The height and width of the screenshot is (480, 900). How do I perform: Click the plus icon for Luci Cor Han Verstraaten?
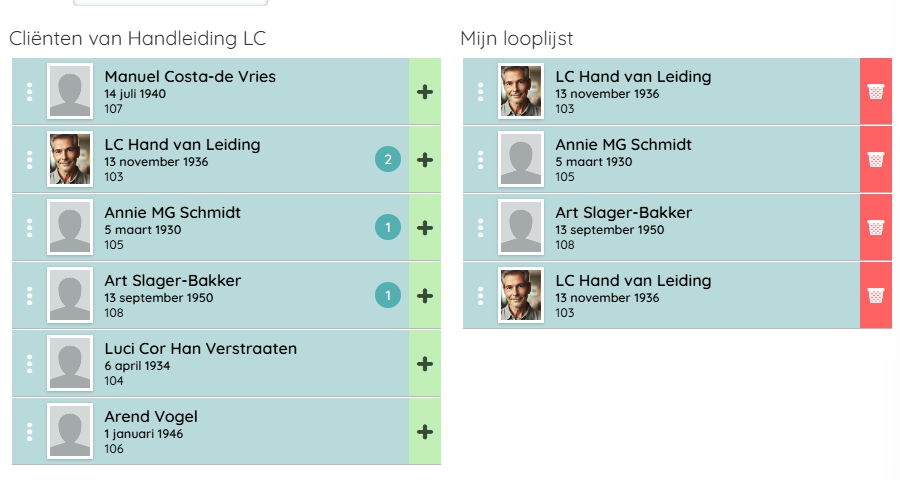(425, 364)
